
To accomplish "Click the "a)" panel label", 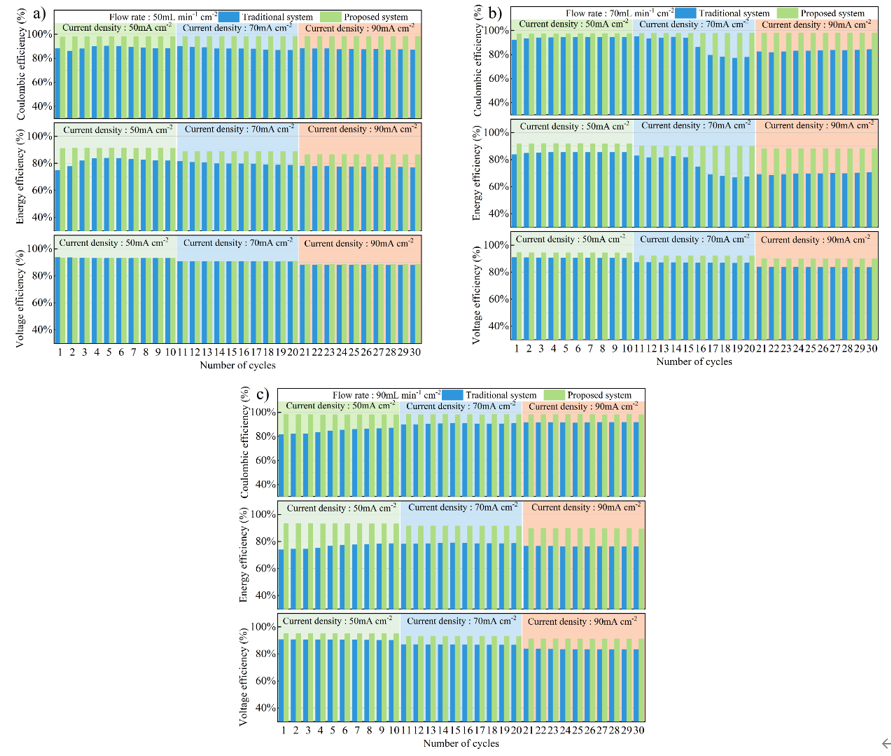I will (x=40, y=13).
